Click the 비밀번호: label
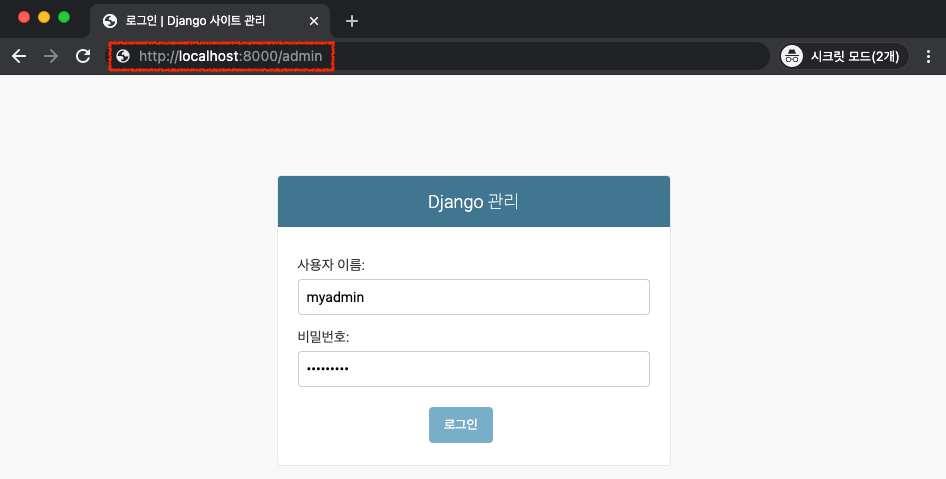Image resolution: width=946 pixels, height=479 pixels. (323, 337)
